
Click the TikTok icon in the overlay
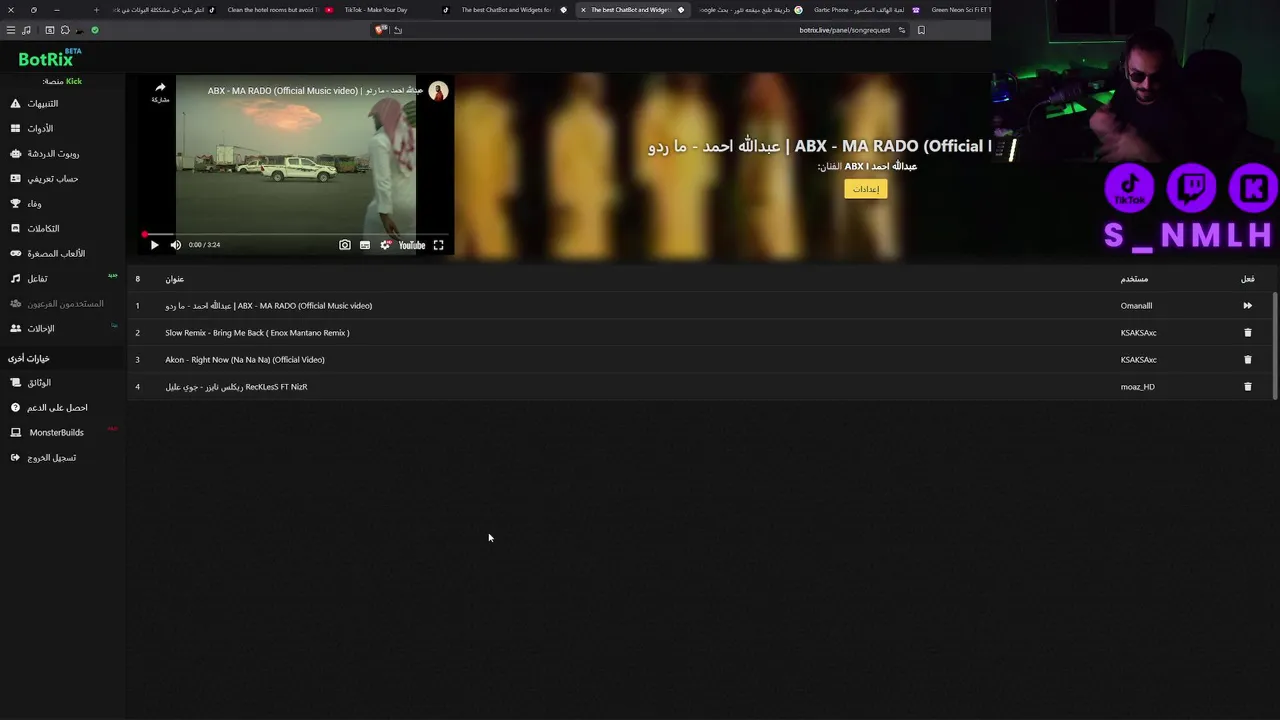(1130, 189)
